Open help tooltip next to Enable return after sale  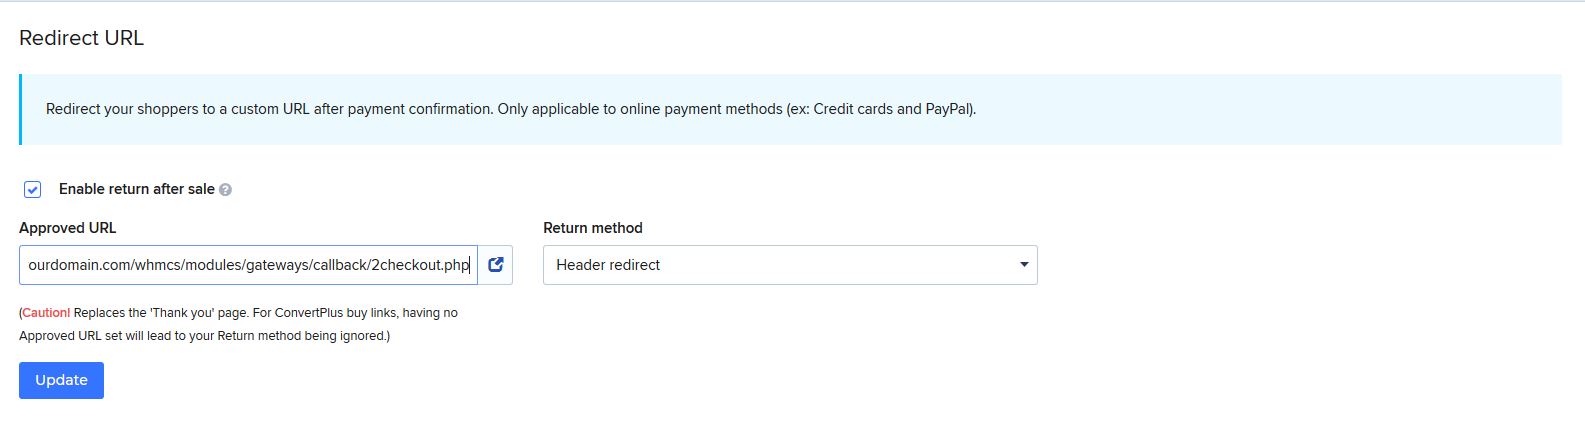(x=226, y=190)
